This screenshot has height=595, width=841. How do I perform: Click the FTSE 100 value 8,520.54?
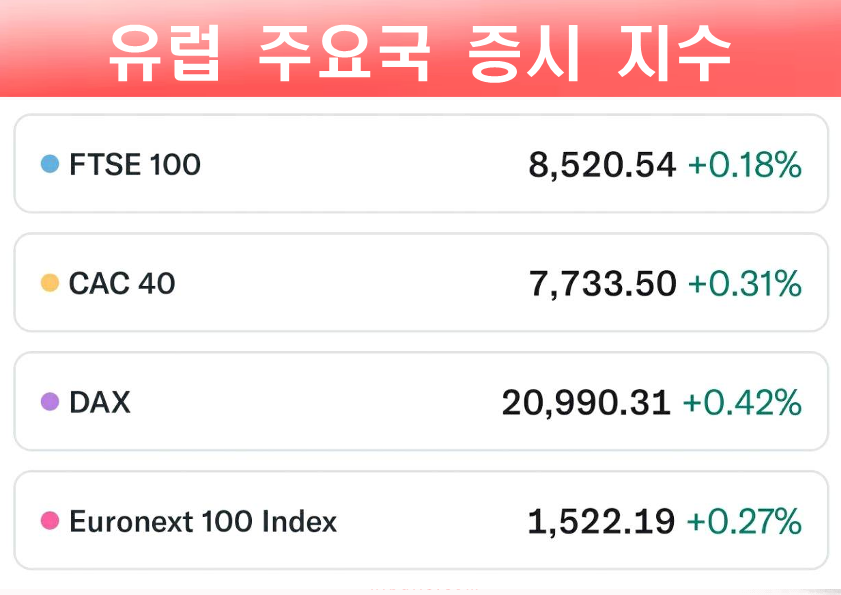602,165
